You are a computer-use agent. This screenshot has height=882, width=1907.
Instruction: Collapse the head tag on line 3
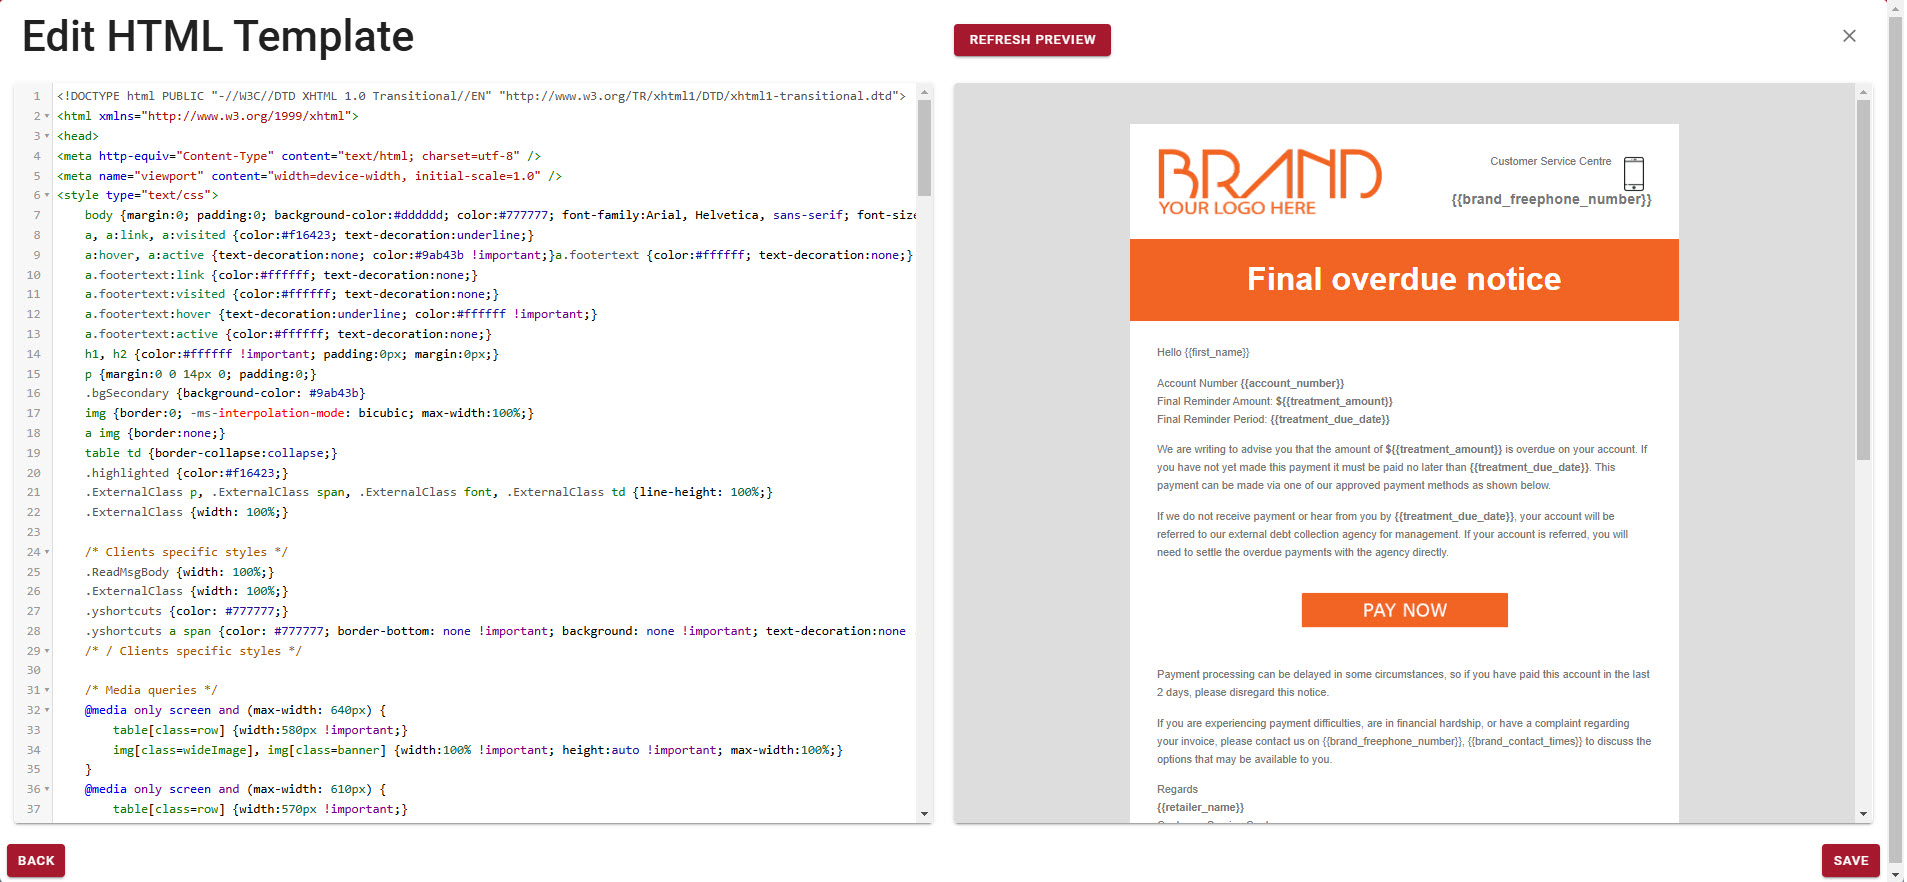[47, 136]
